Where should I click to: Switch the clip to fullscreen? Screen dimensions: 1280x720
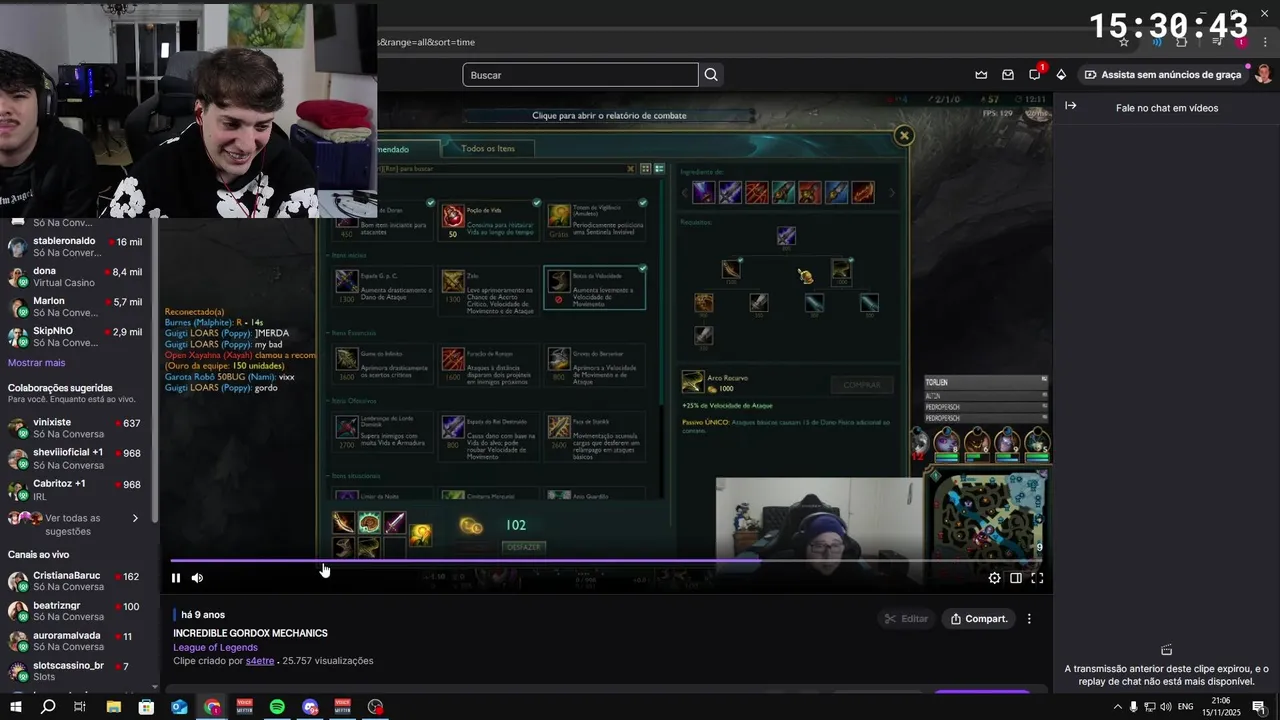tap(1037, 578)
